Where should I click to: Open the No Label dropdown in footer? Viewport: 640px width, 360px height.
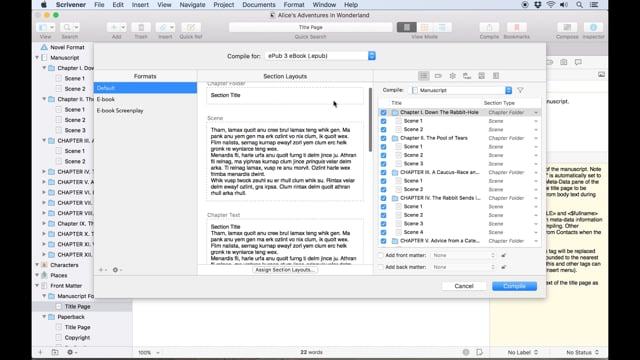tap(522, 352)
